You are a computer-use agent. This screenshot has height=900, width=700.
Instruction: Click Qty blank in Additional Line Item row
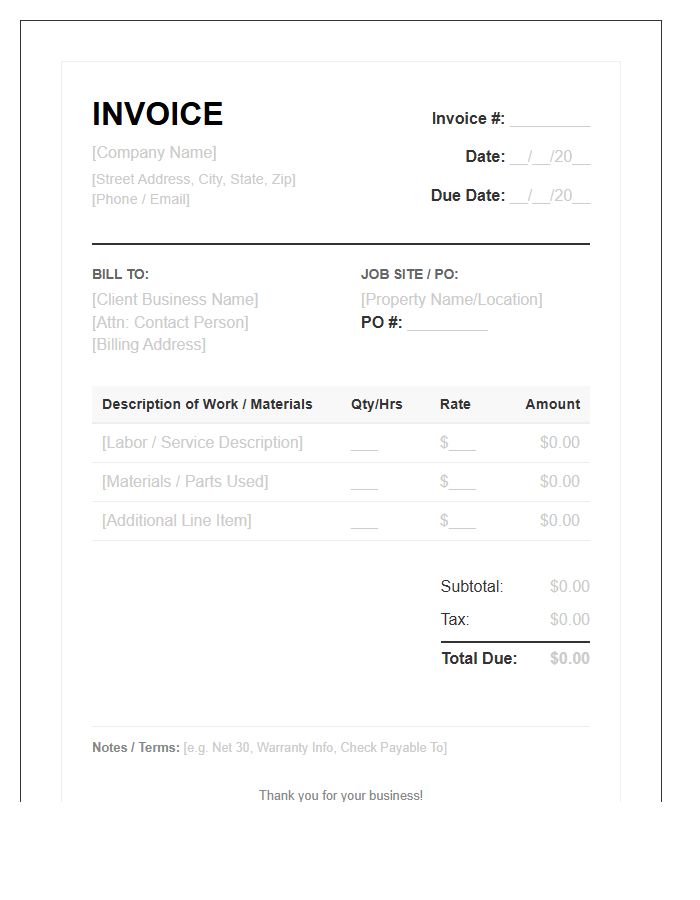click(364, 522)
